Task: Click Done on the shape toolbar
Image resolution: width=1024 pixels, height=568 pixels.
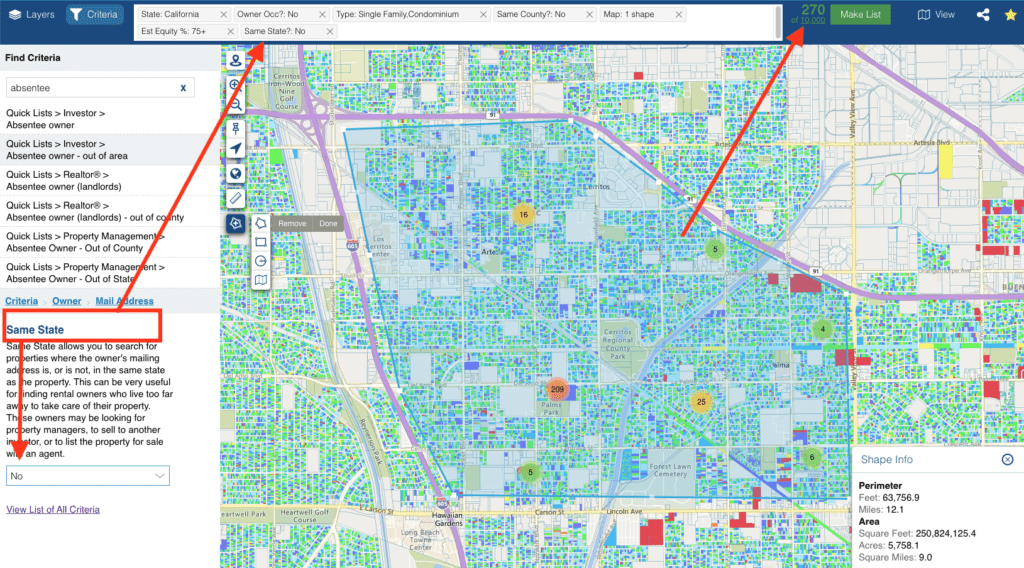Action: tap(328, 223)
